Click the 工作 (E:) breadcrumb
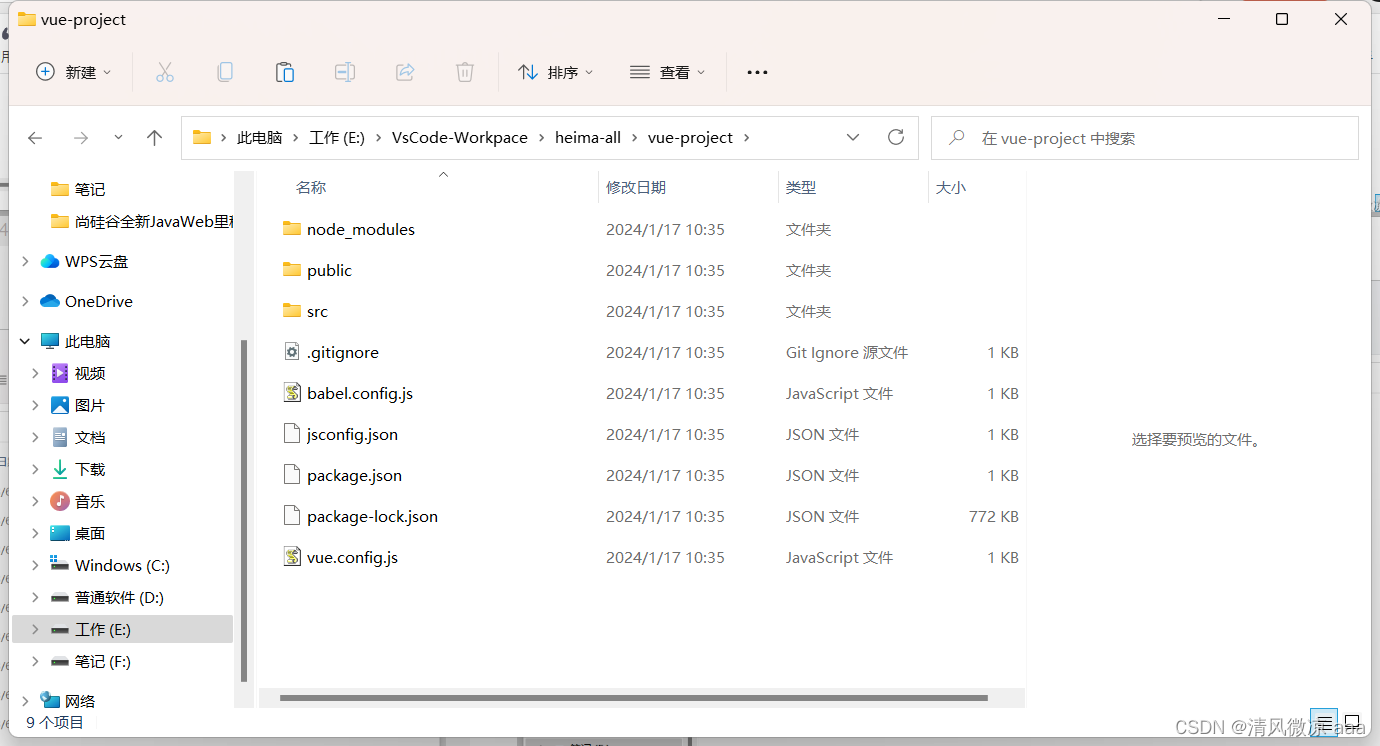Screen dimensions: 1380x746 click(x=337, y=138)
